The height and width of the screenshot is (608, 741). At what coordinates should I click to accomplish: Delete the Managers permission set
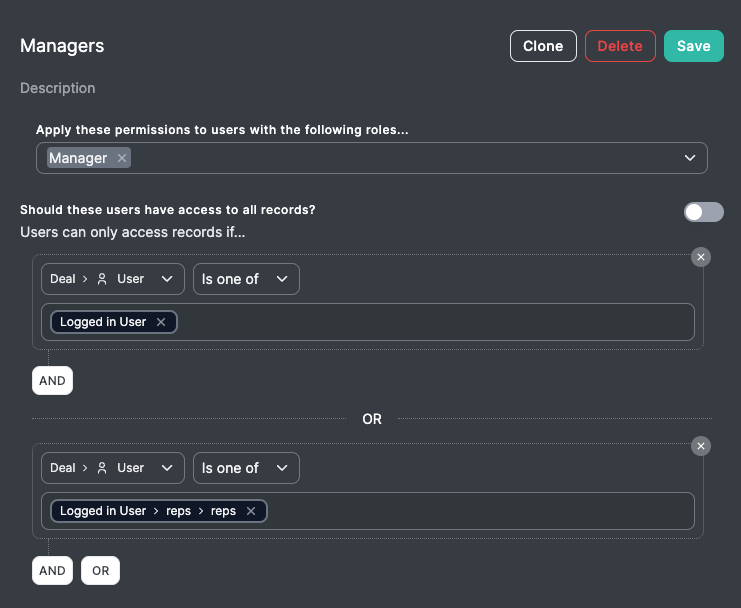pos(620,46)
